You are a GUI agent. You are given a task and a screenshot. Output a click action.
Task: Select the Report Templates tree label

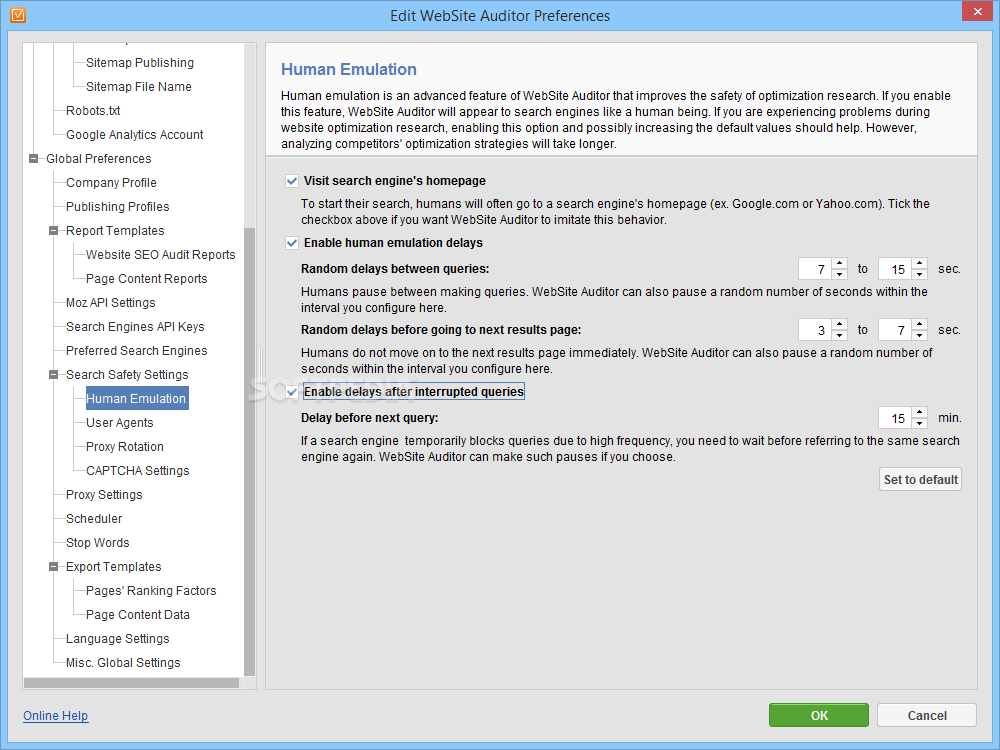(115, 231)
